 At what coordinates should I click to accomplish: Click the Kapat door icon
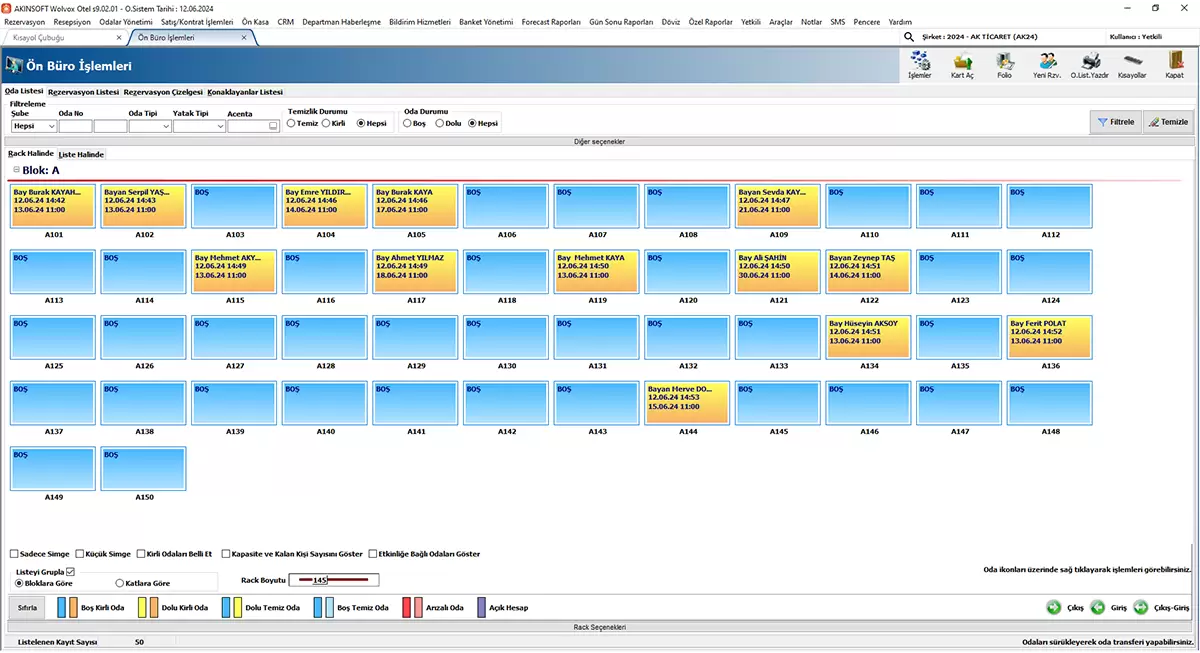[1174, 62]
